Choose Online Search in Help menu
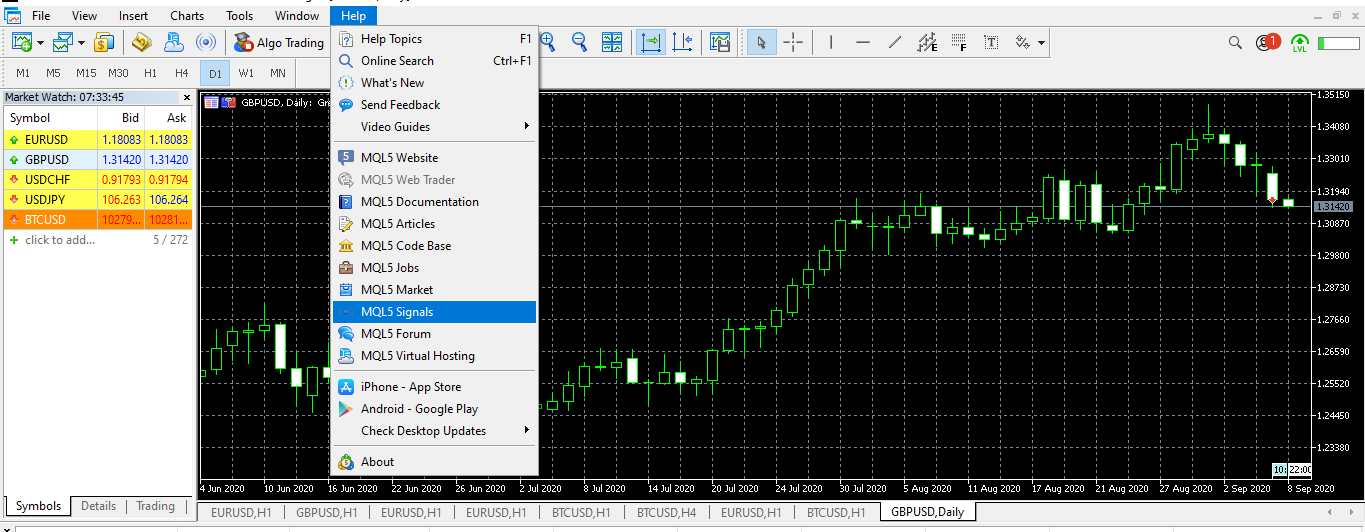Image resolution: width=1365 pixels, height=532 pixels. (435, 61)
